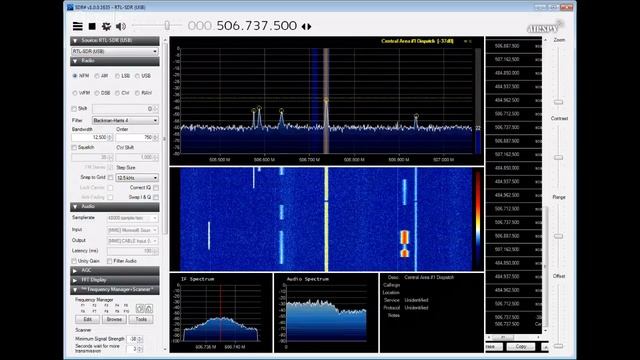Collapse the Audio panel

[115, 207]
